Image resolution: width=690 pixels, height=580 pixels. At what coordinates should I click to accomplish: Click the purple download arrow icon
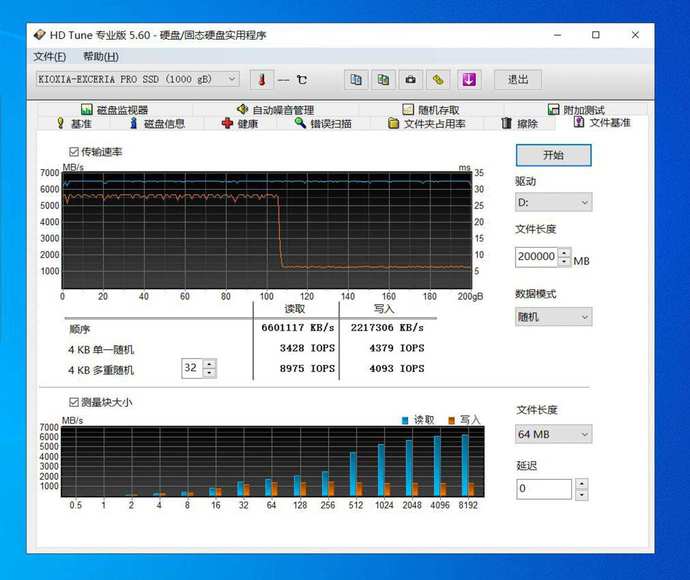pos(469,79)
